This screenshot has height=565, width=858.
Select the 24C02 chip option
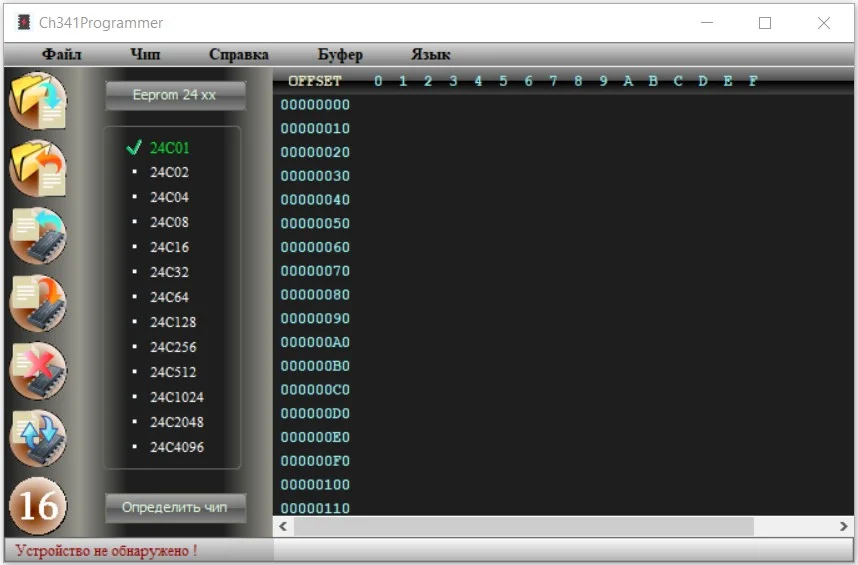pyautogui.click(x=170, y=172)
